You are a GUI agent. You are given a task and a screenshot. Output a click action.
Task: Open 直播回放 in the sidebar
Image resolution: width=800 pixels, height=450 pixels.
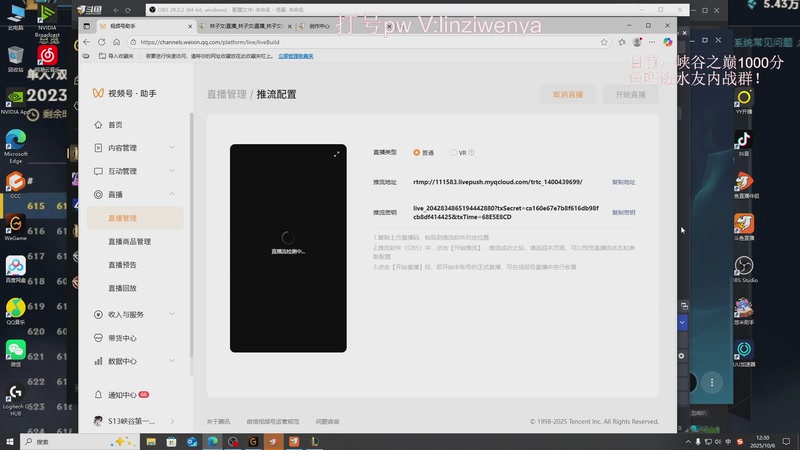[122, 288]
